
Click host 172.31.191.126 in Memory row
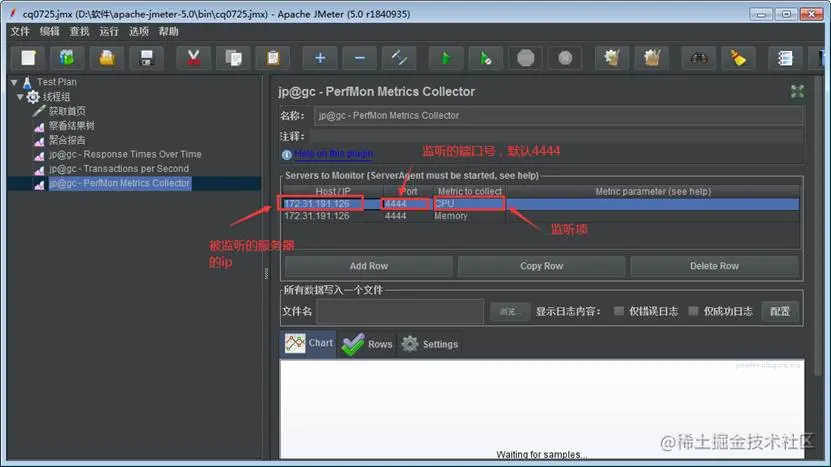tap(332, 216)
